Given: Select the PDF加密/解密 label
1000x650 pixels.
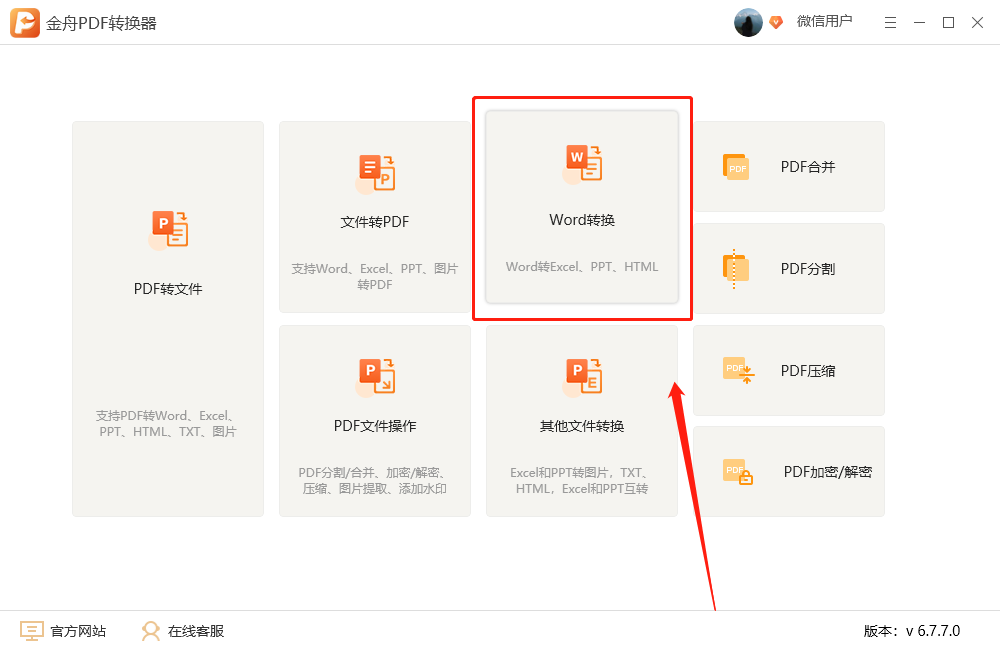Looking at the screenshot, I should coord(828,472).
